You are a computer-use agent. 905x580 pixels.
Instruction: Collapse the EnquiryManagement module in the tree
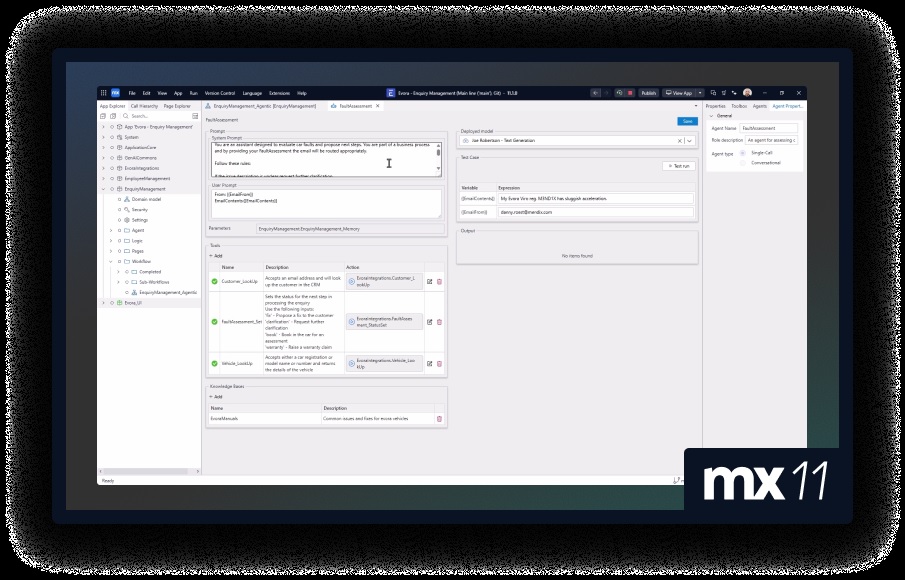103,188
